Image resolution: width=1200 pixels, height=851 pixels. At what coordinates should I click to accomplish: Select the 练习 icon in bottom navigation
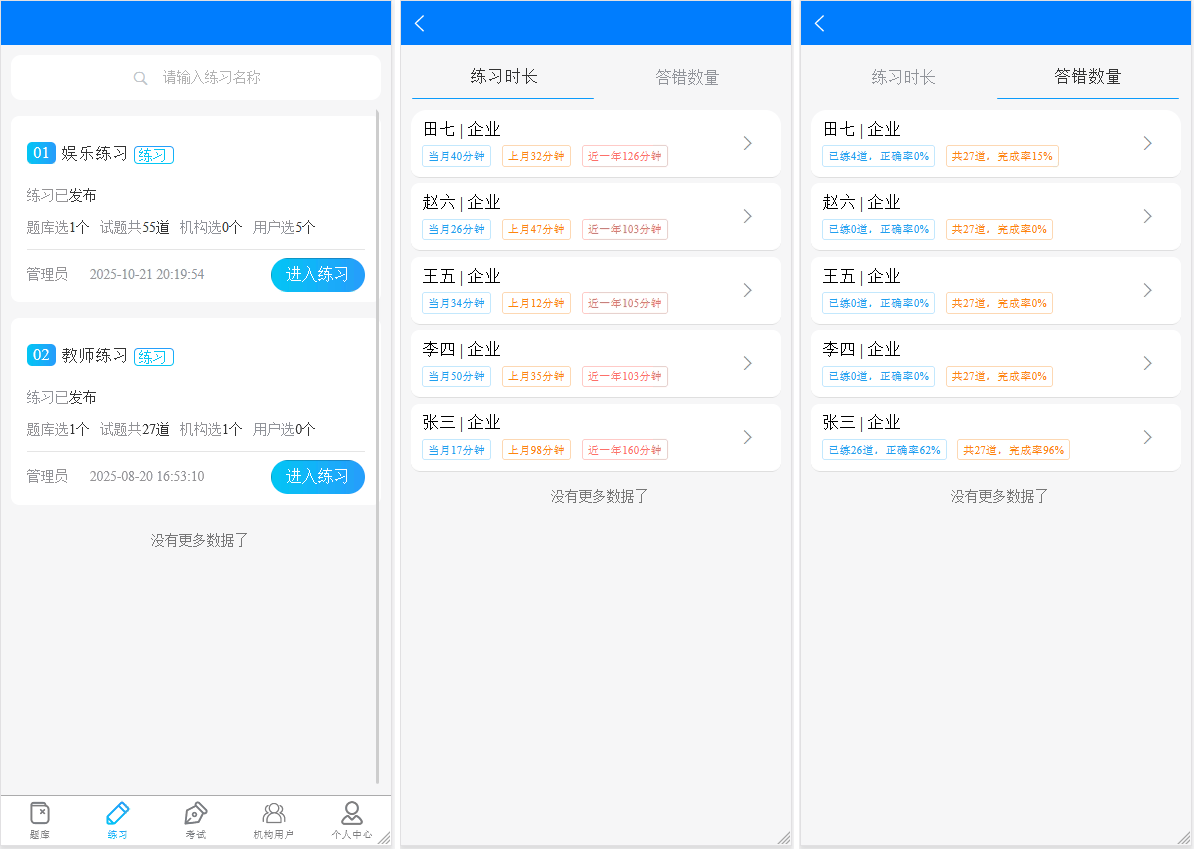pyautogui.click(x=117, y=820)
